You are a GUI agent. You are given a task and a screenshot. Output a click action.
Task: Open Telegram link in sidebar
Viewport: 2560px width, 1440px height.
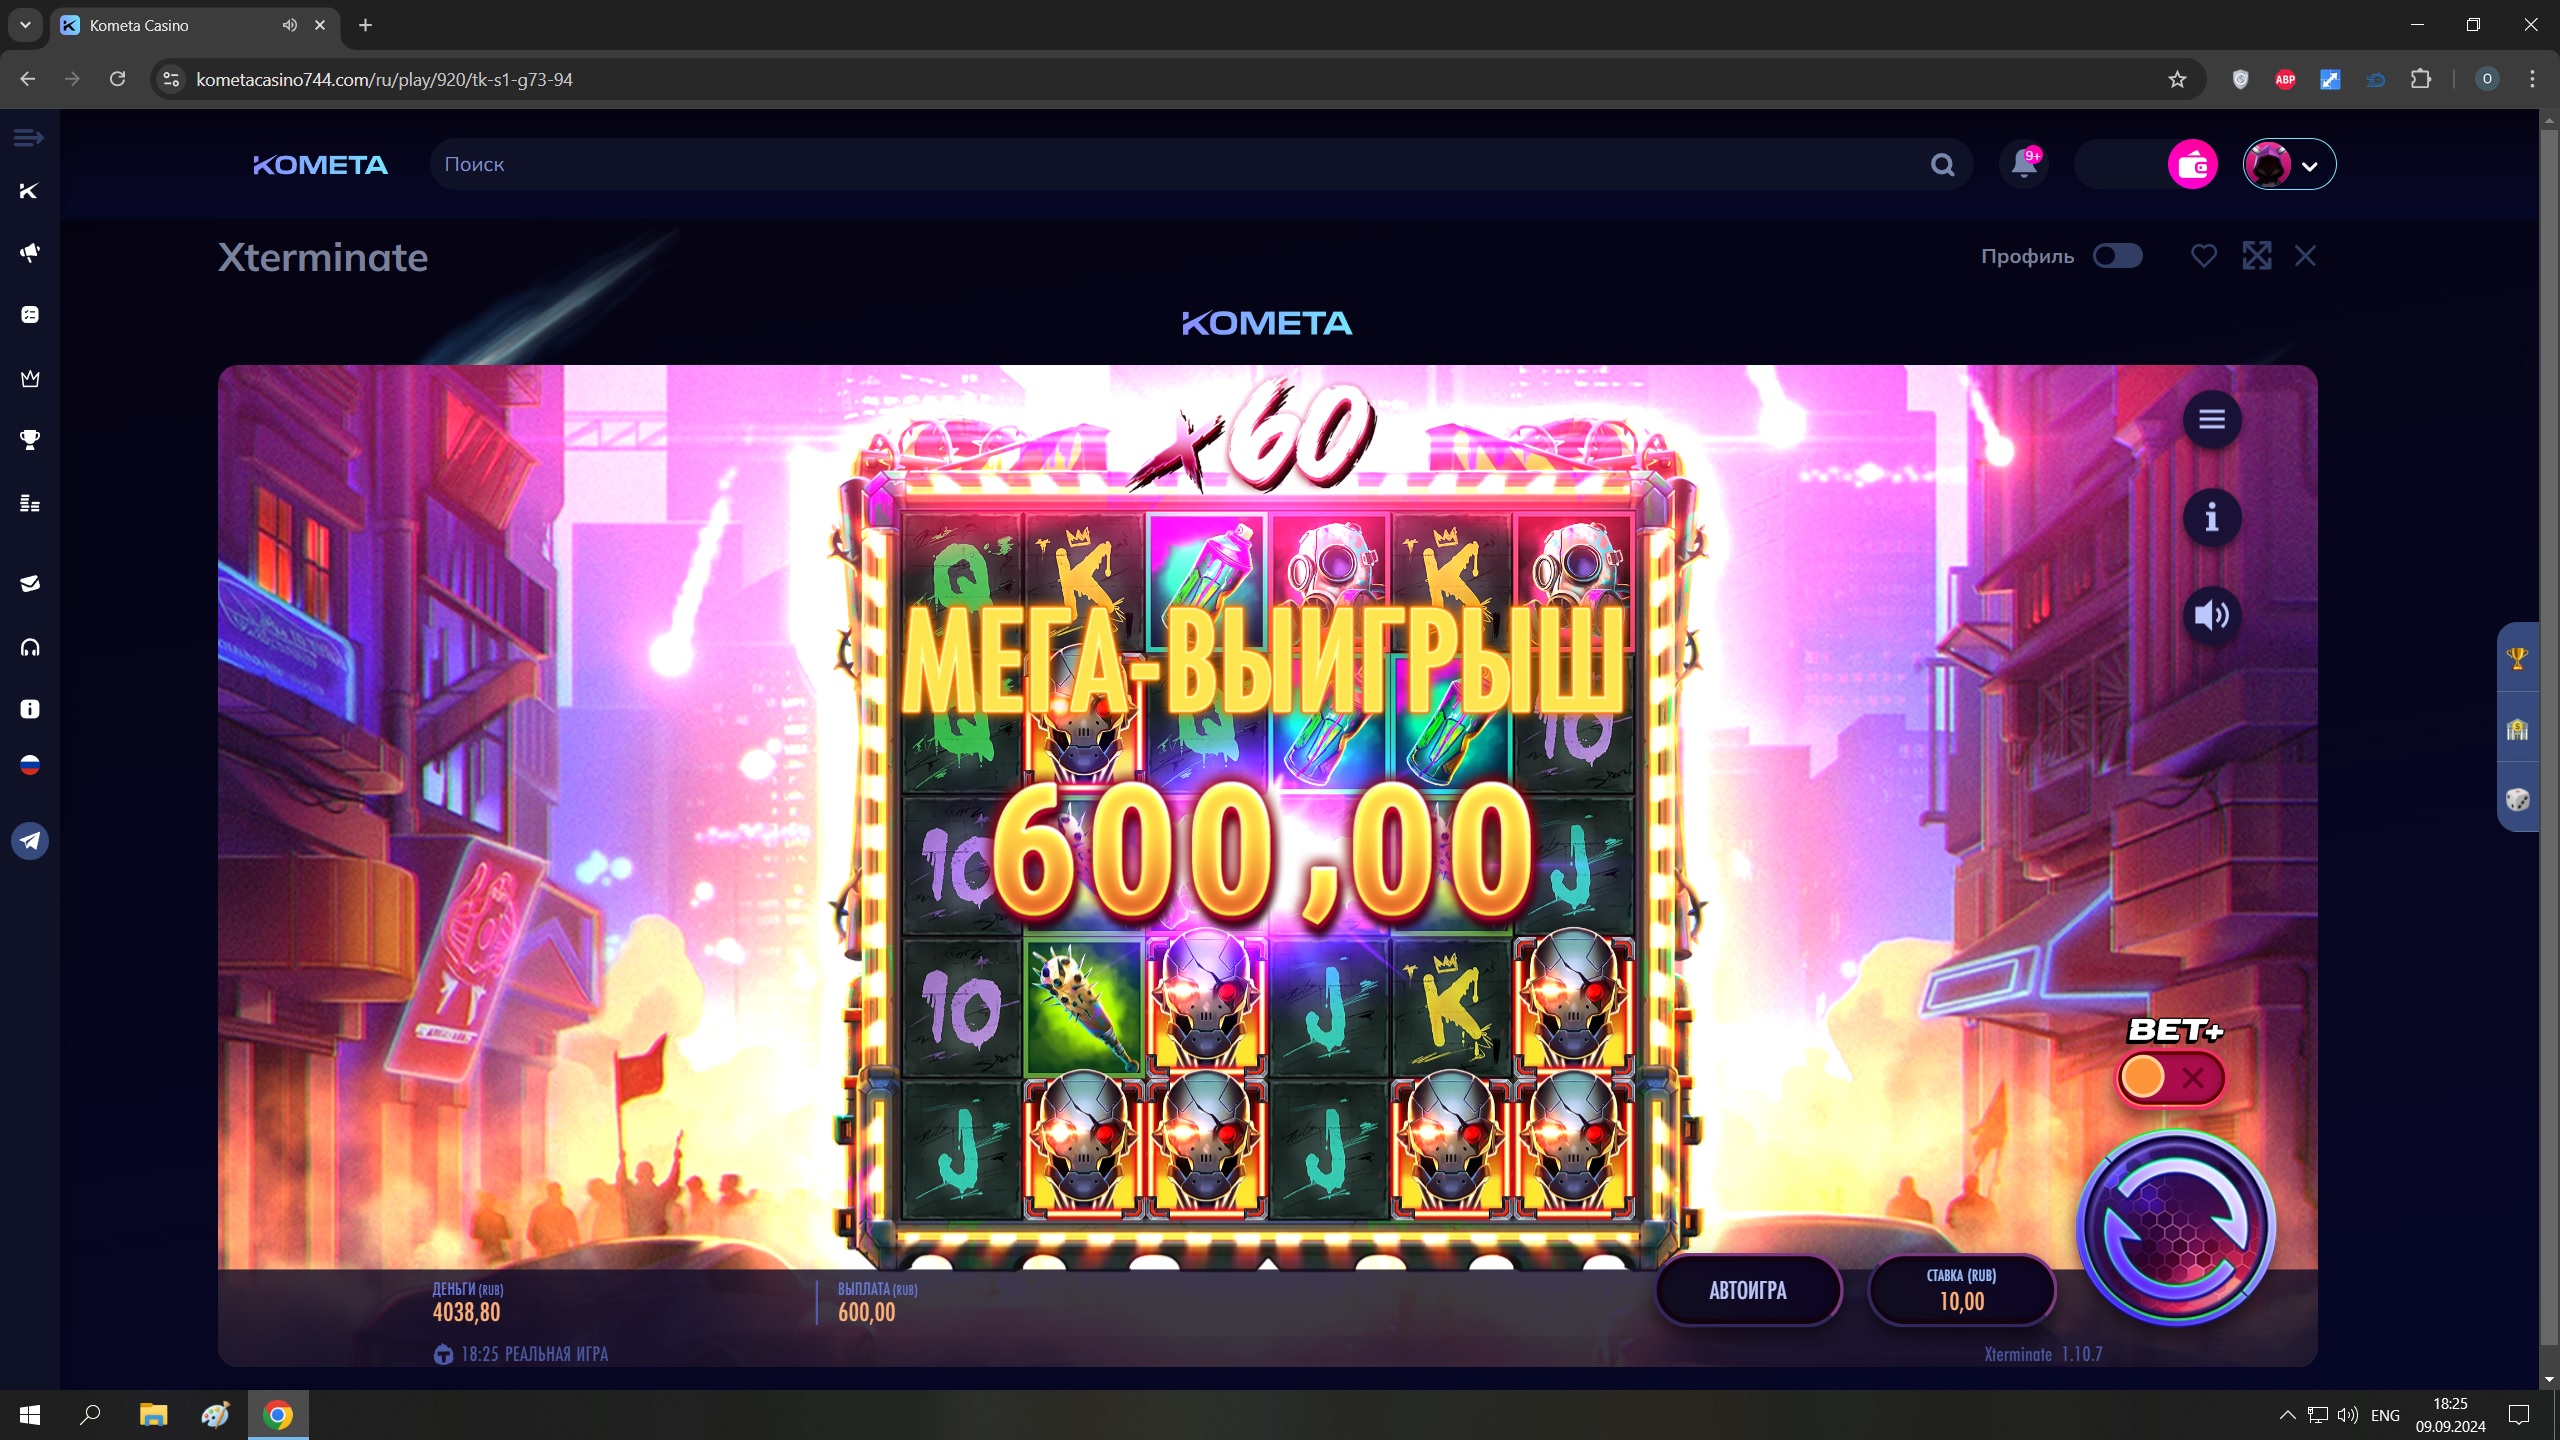(x=30, y=841)
